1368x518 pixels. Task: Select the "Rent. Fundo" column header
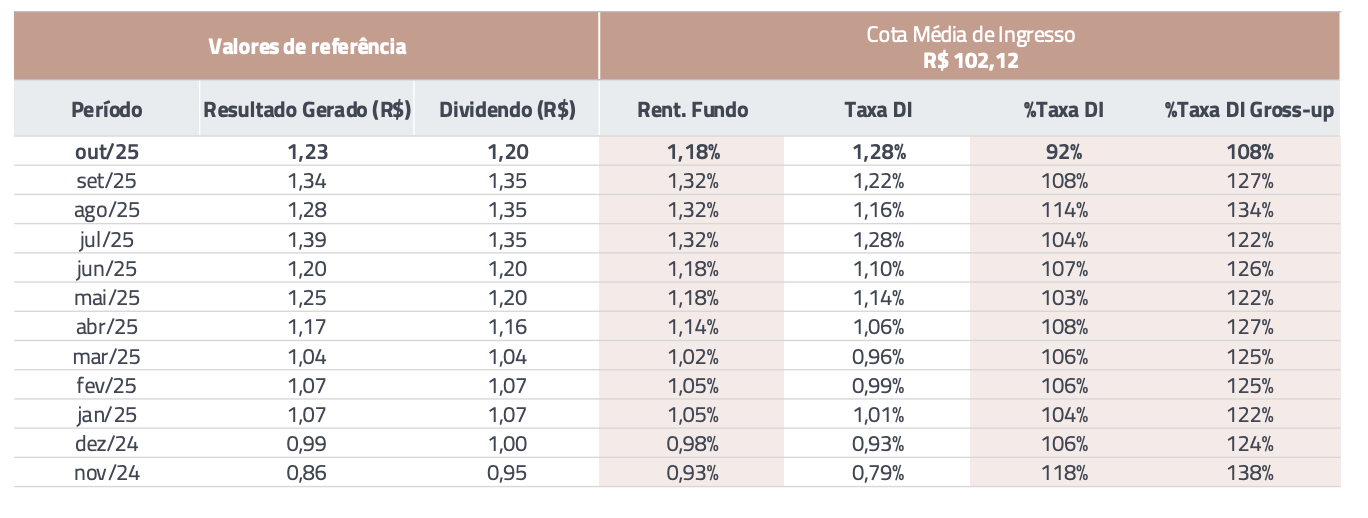click(x=692, y=110)
